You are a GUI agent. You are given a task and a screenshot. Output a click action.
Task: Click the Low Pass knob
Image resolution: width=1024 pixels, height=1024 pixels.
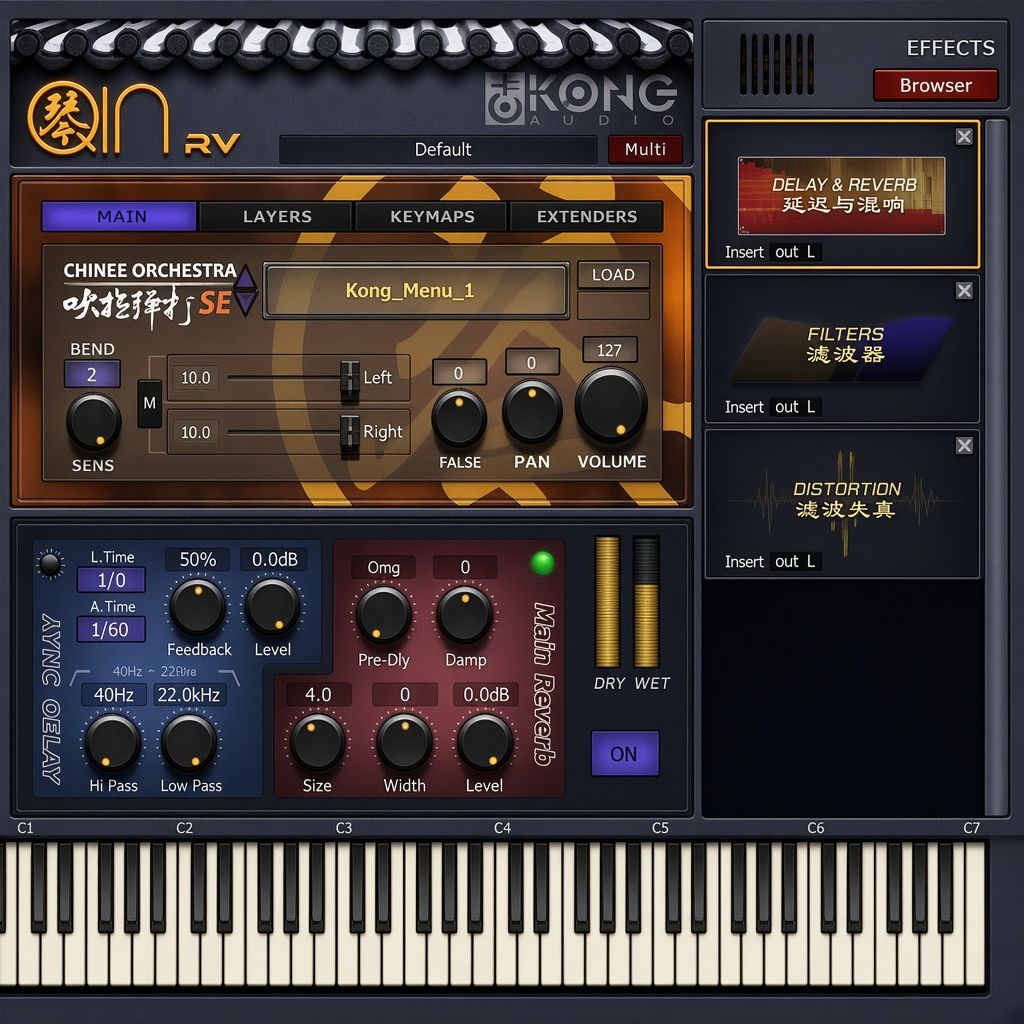(x=189, y=743)
